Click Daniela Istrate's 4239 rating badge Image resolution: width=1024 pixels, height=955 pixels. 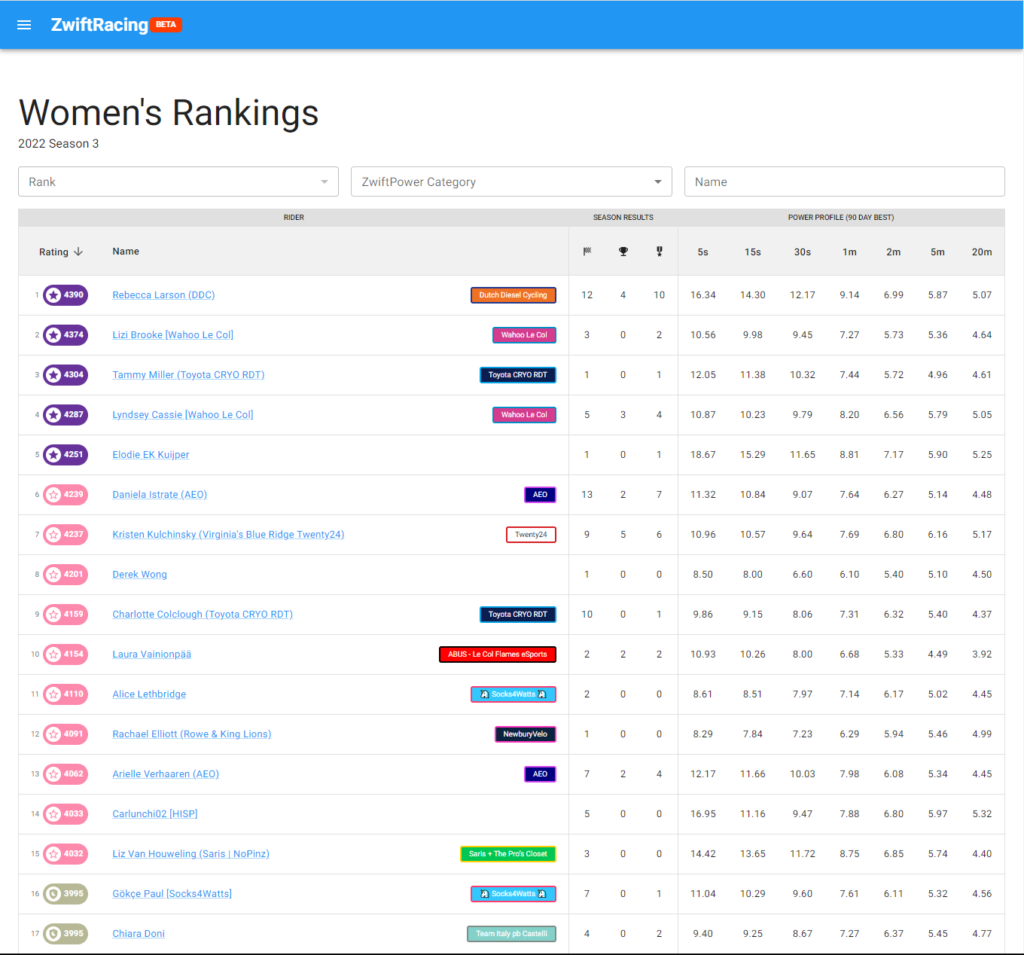[x=65, y=495]
